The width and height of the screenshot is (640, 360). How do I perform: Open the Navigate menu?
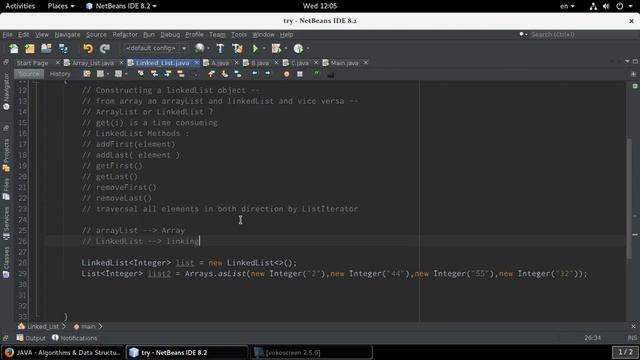[67, 35]
